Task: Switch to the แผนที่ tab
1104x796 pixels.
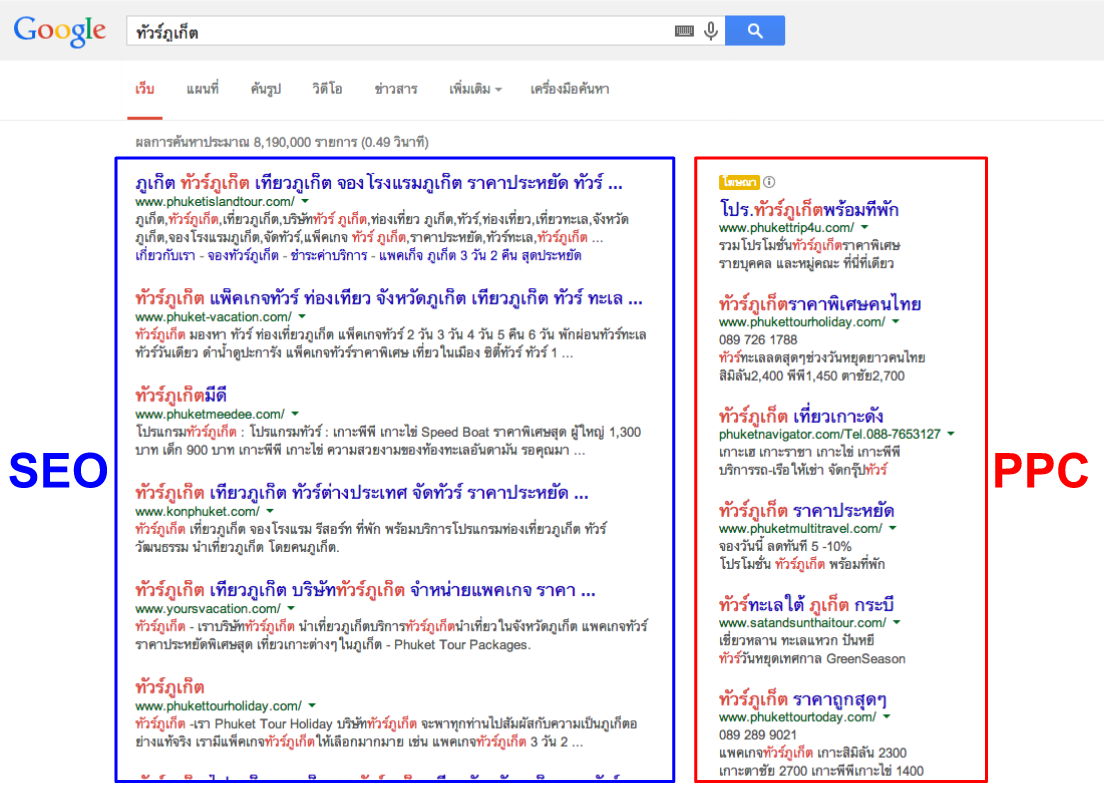Action: (203, 89)
